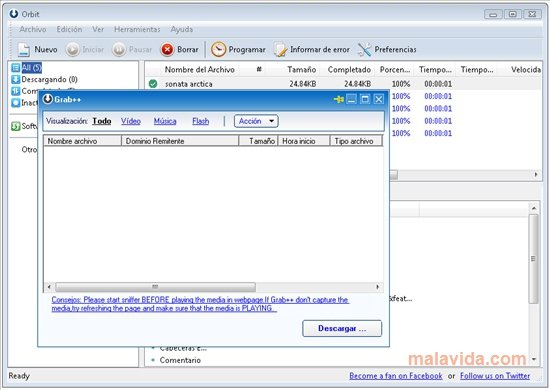This screenshot has width=550, height=390.
Task: Click Grab++ horizontal scrollbar right arrow
Action: point(377,287)
